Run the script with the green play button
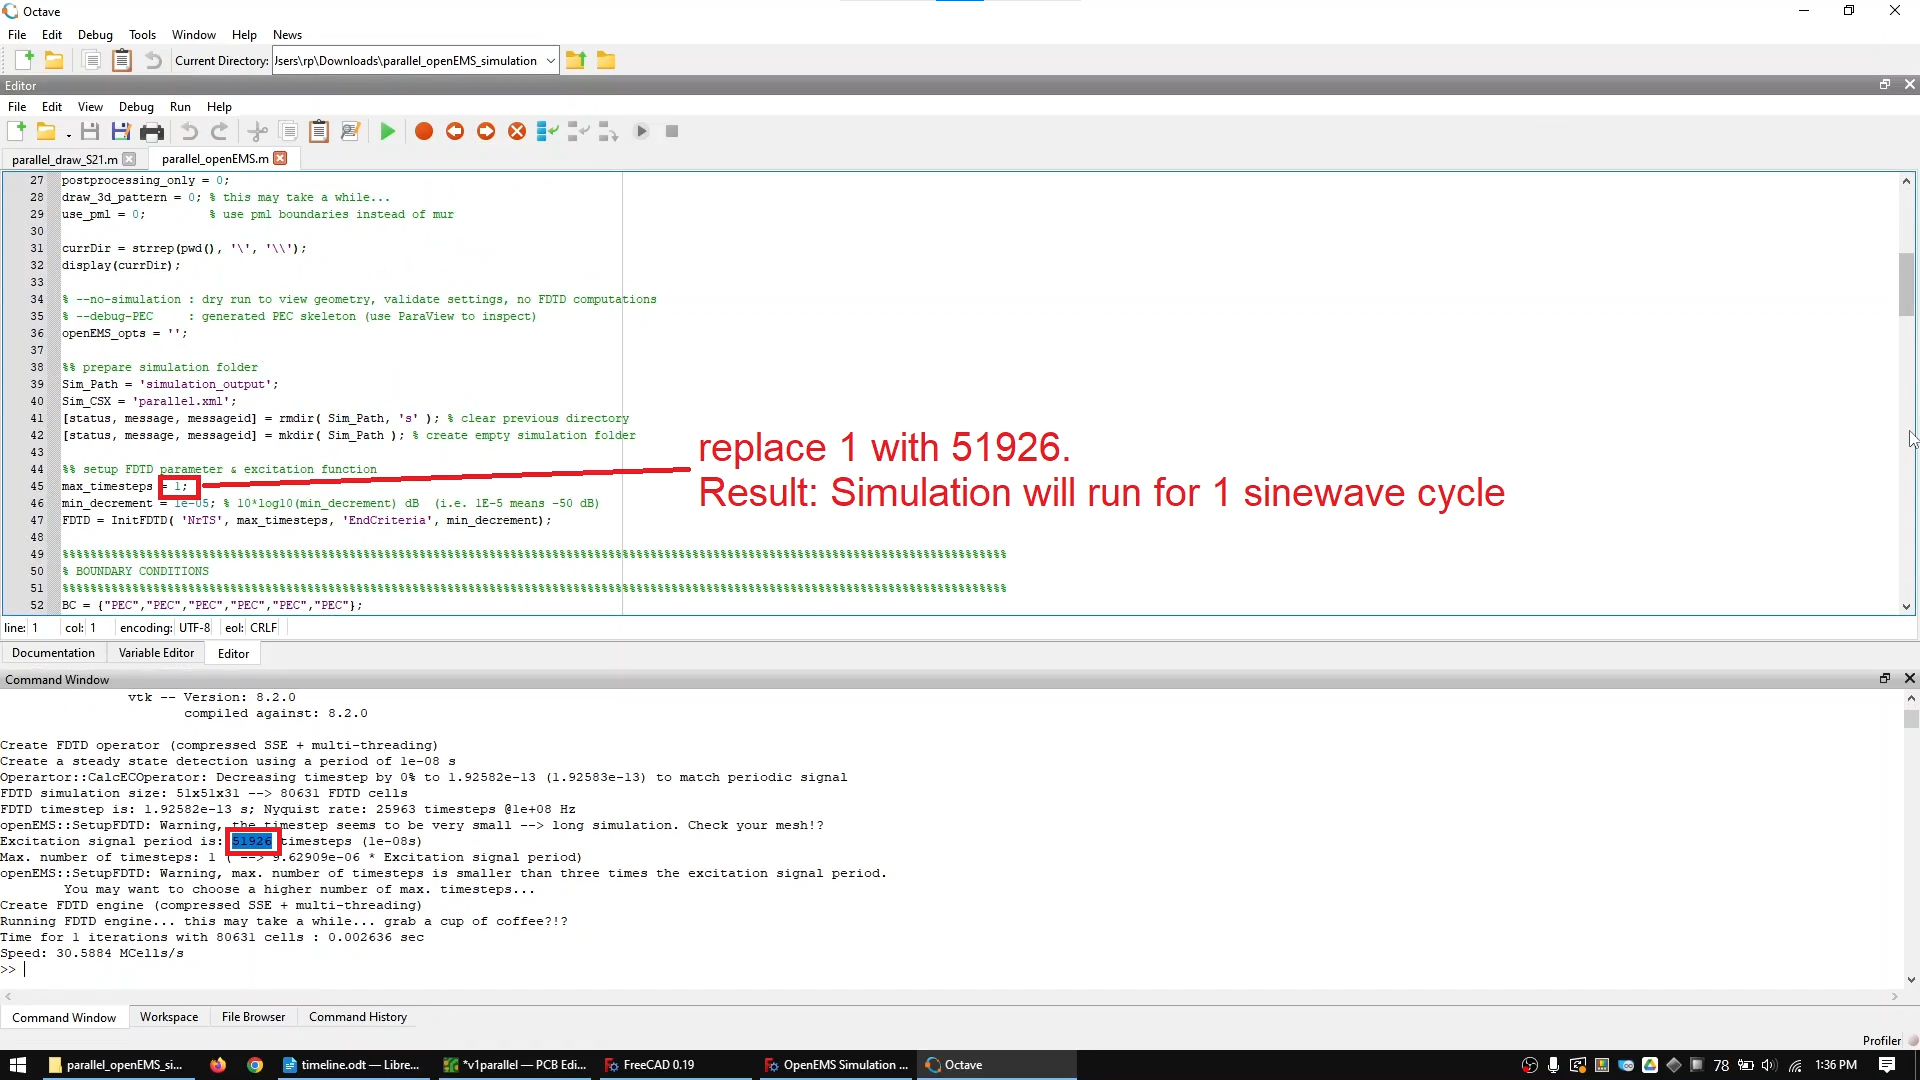The width and height of the screenshot is (1920, 1080). point(388,131)
